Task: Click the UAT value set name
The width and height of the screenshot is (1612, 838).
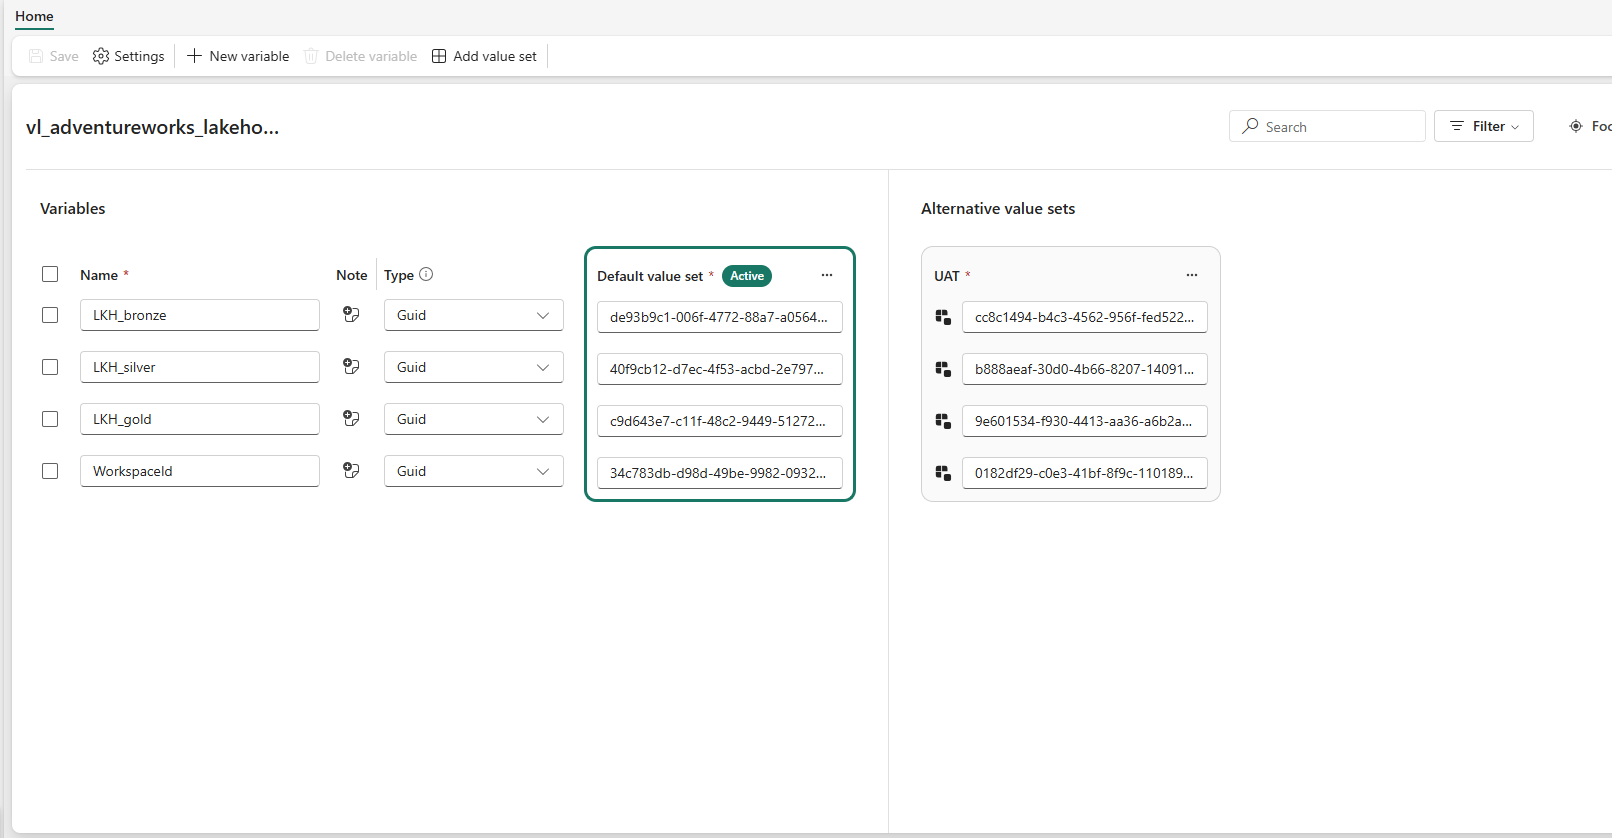Action: 946,276
